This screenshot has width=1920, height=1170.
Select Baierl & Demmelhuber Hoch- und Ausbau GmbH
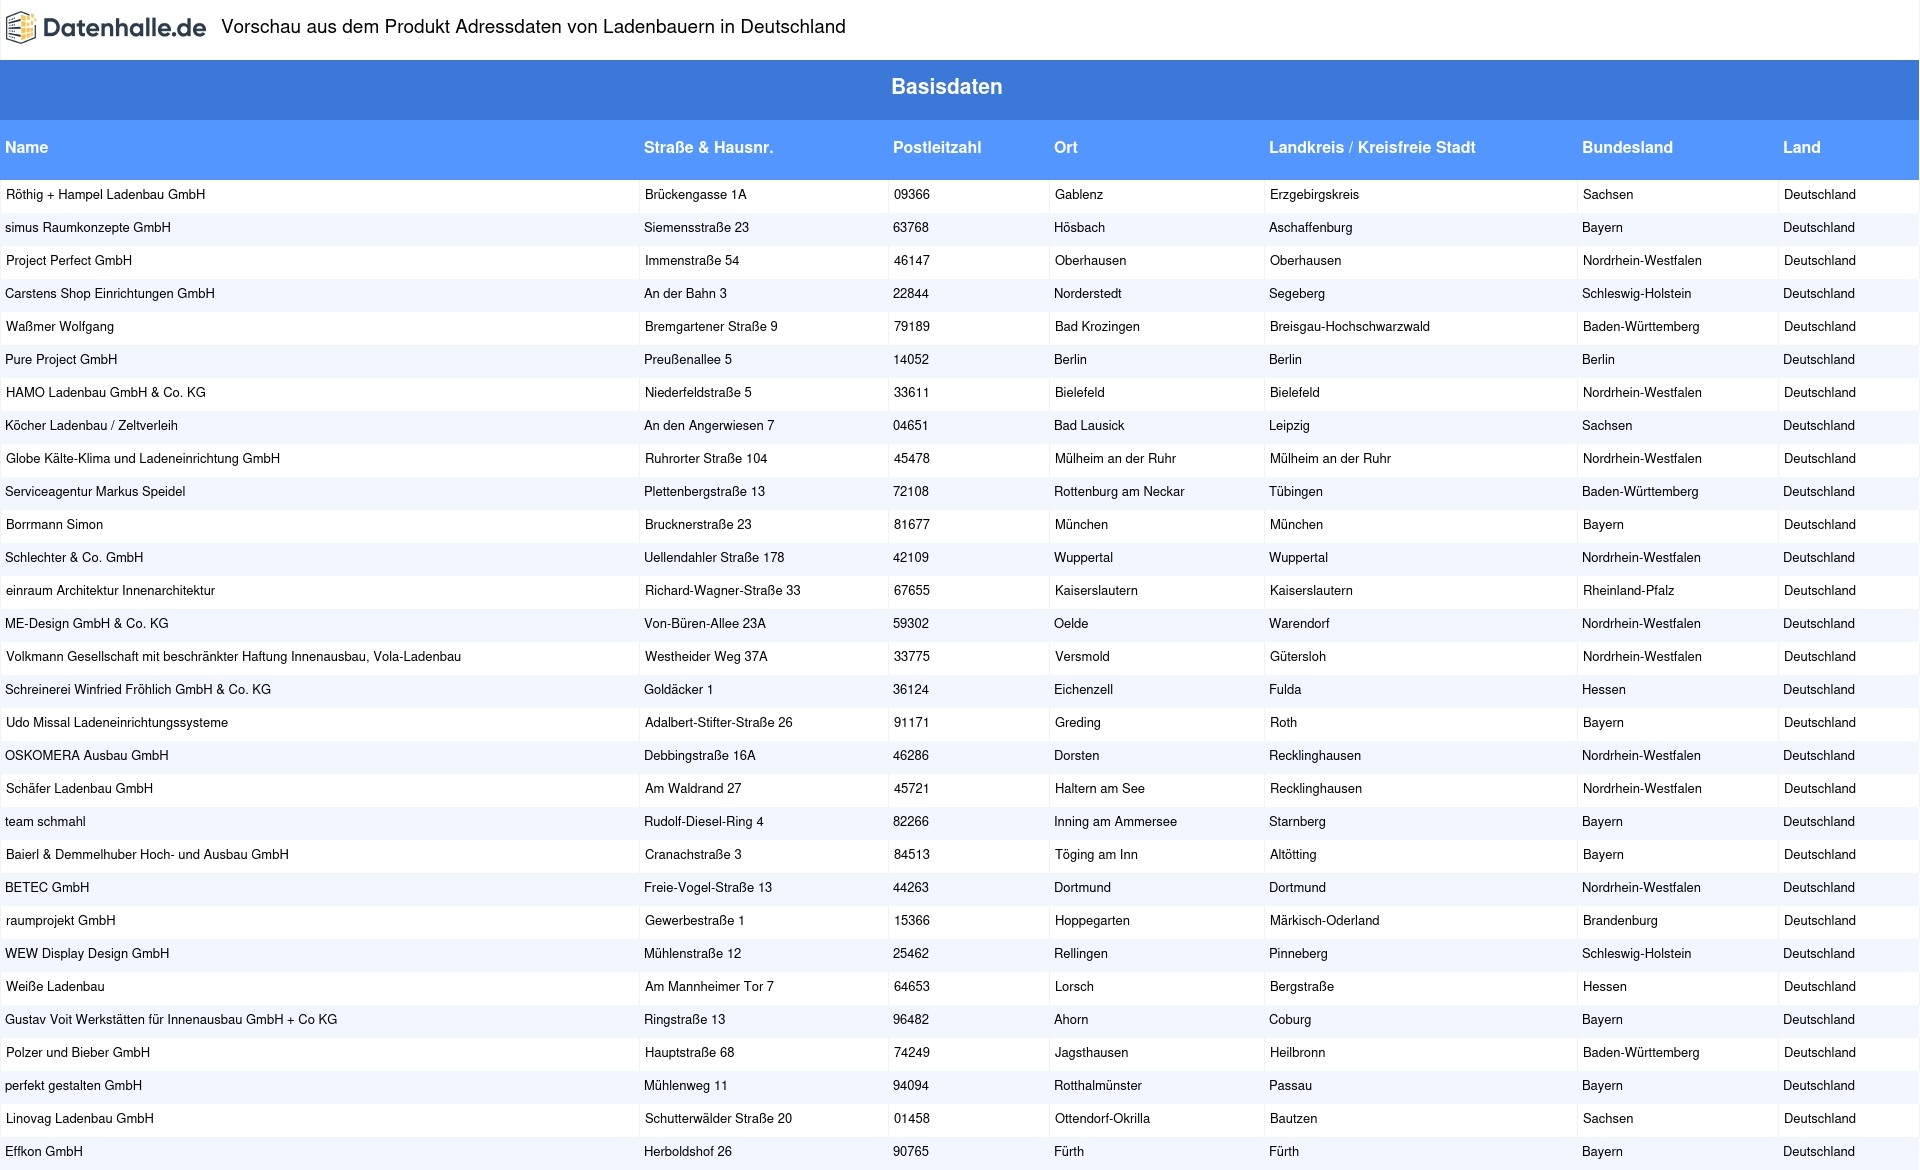click(147, 854)
